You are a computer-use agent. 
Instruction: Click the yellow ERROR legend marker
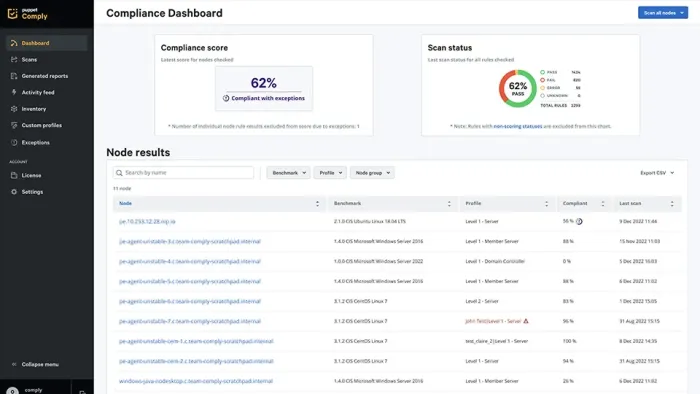click(542, 88)
